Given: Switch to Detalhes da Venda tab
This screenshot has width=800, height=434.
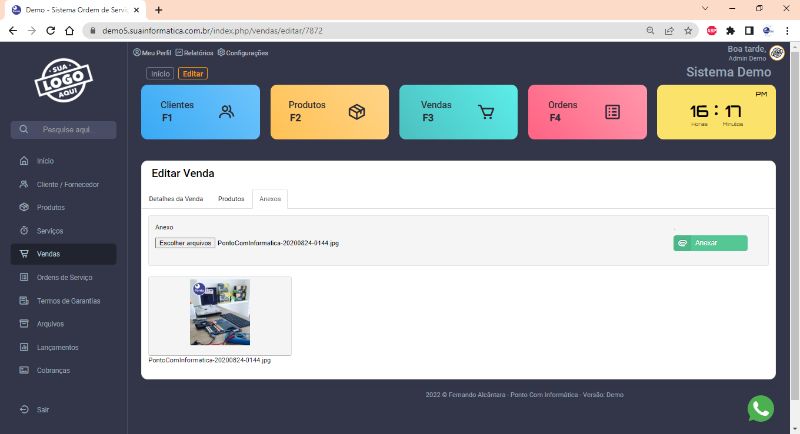Looking at the screenshot, I should click(x=176, y=199).
